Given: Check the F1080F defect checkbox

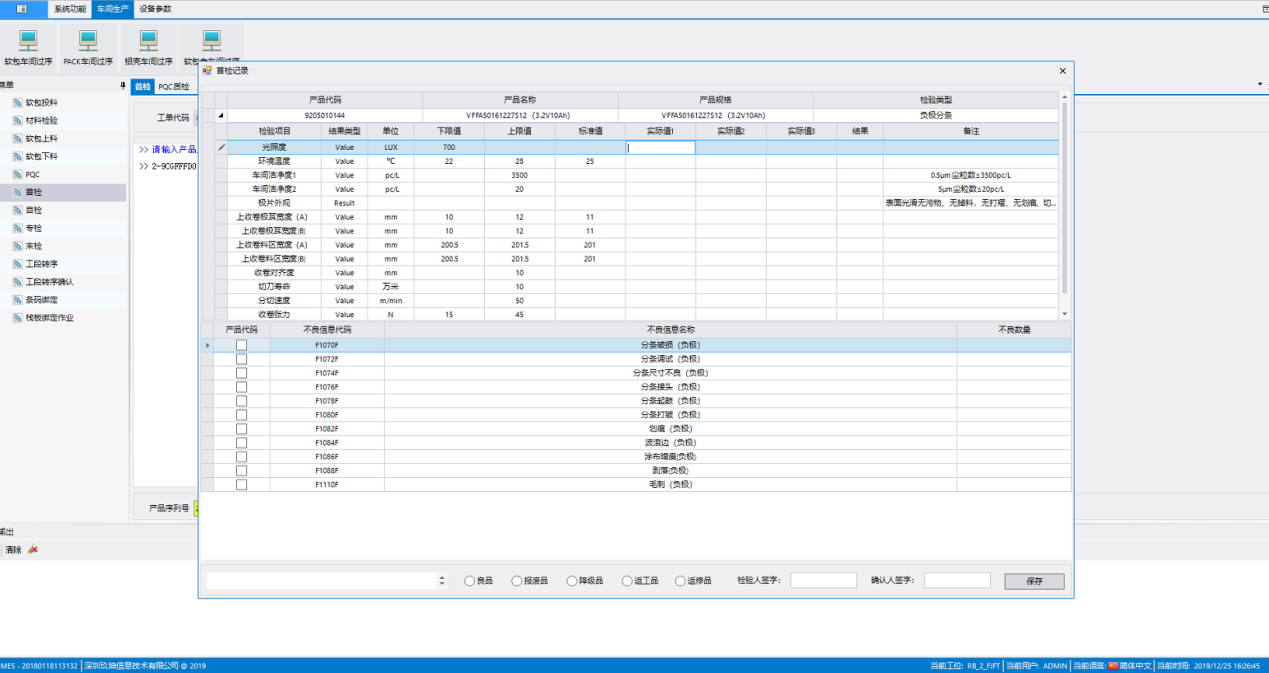Looking at the screenshot, I should [x=241, y=415].
